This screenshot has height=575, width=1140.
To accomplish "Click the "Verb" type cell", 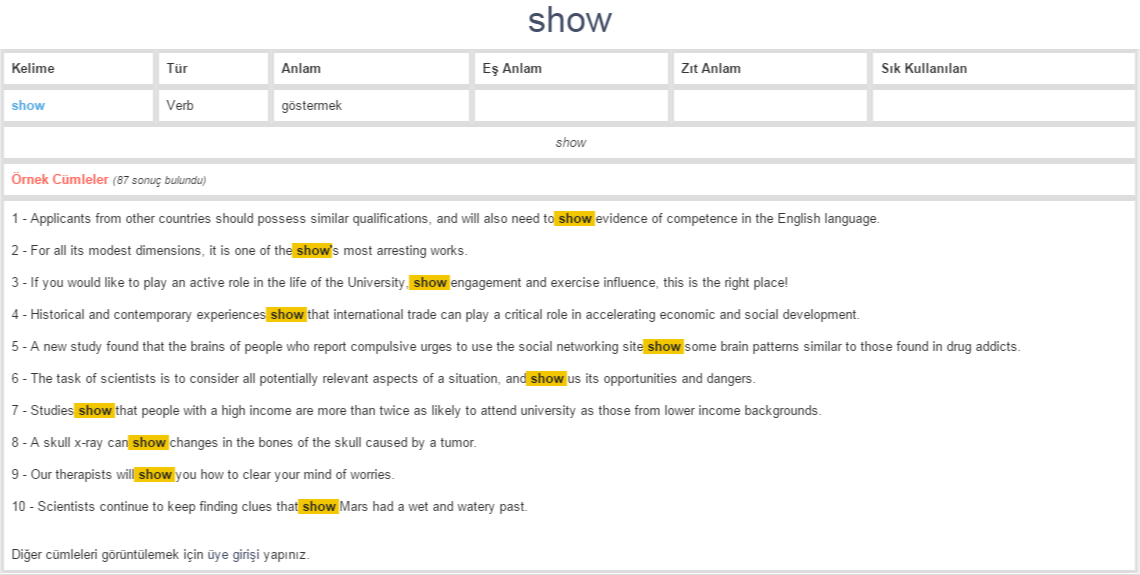I will (x=180, y=106).
